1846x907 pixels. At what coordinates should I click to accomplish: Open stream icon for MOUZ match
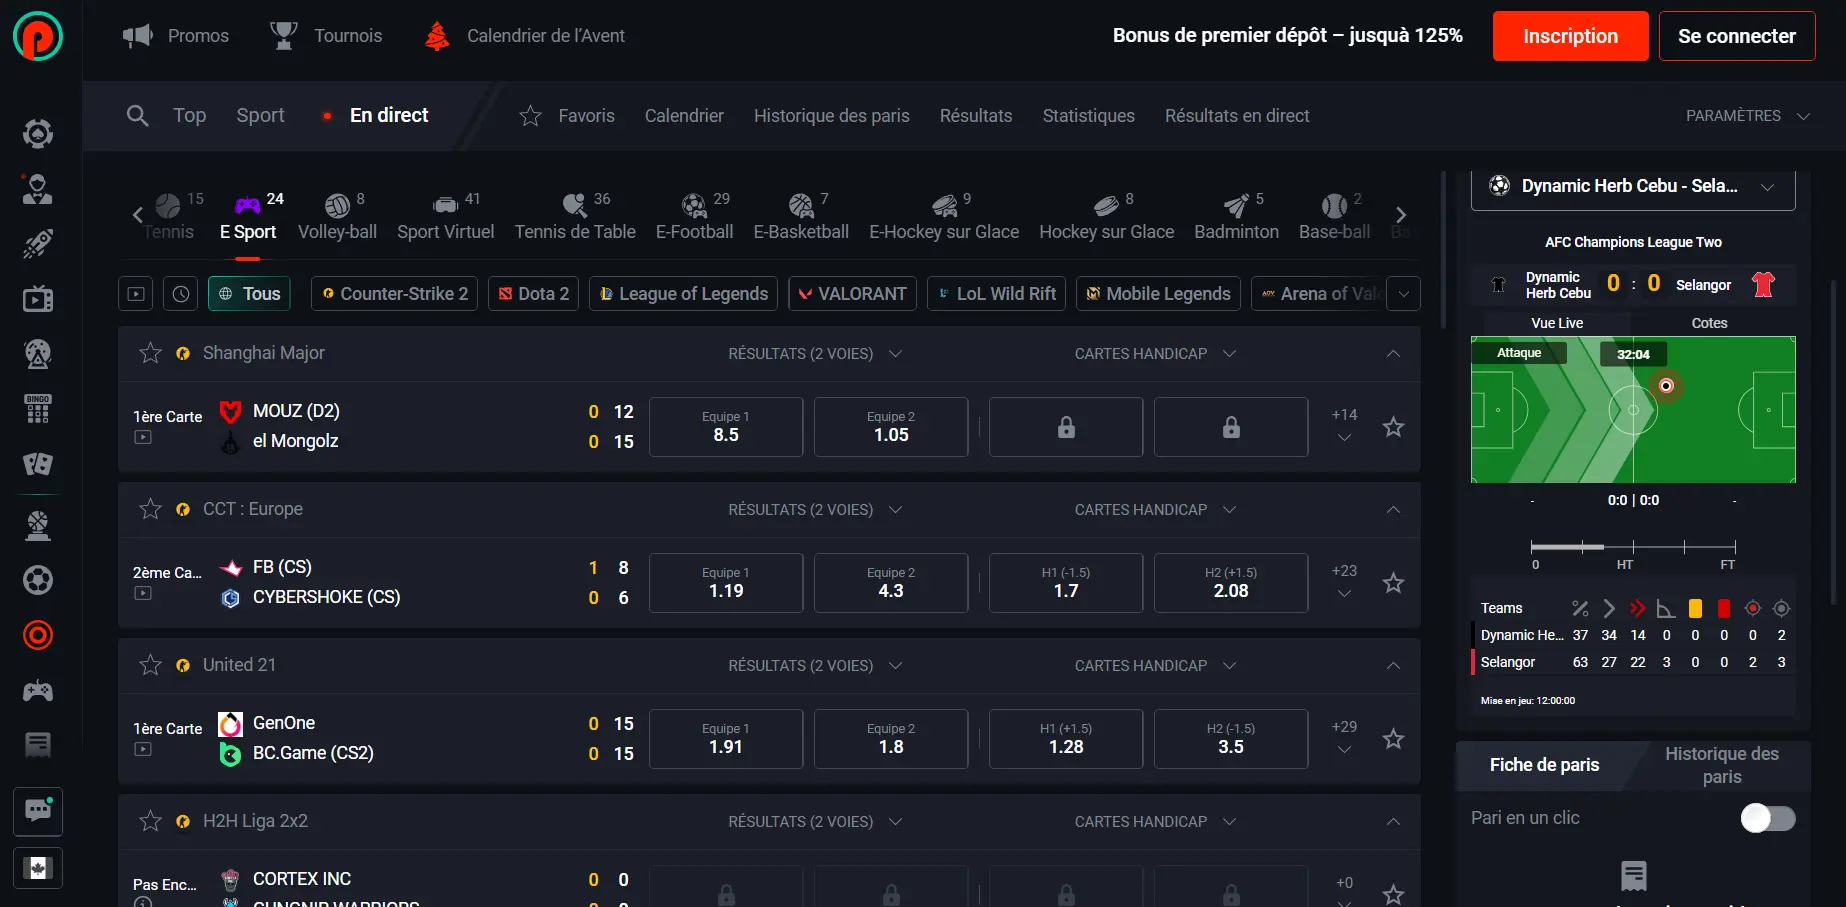coord(143,437)
